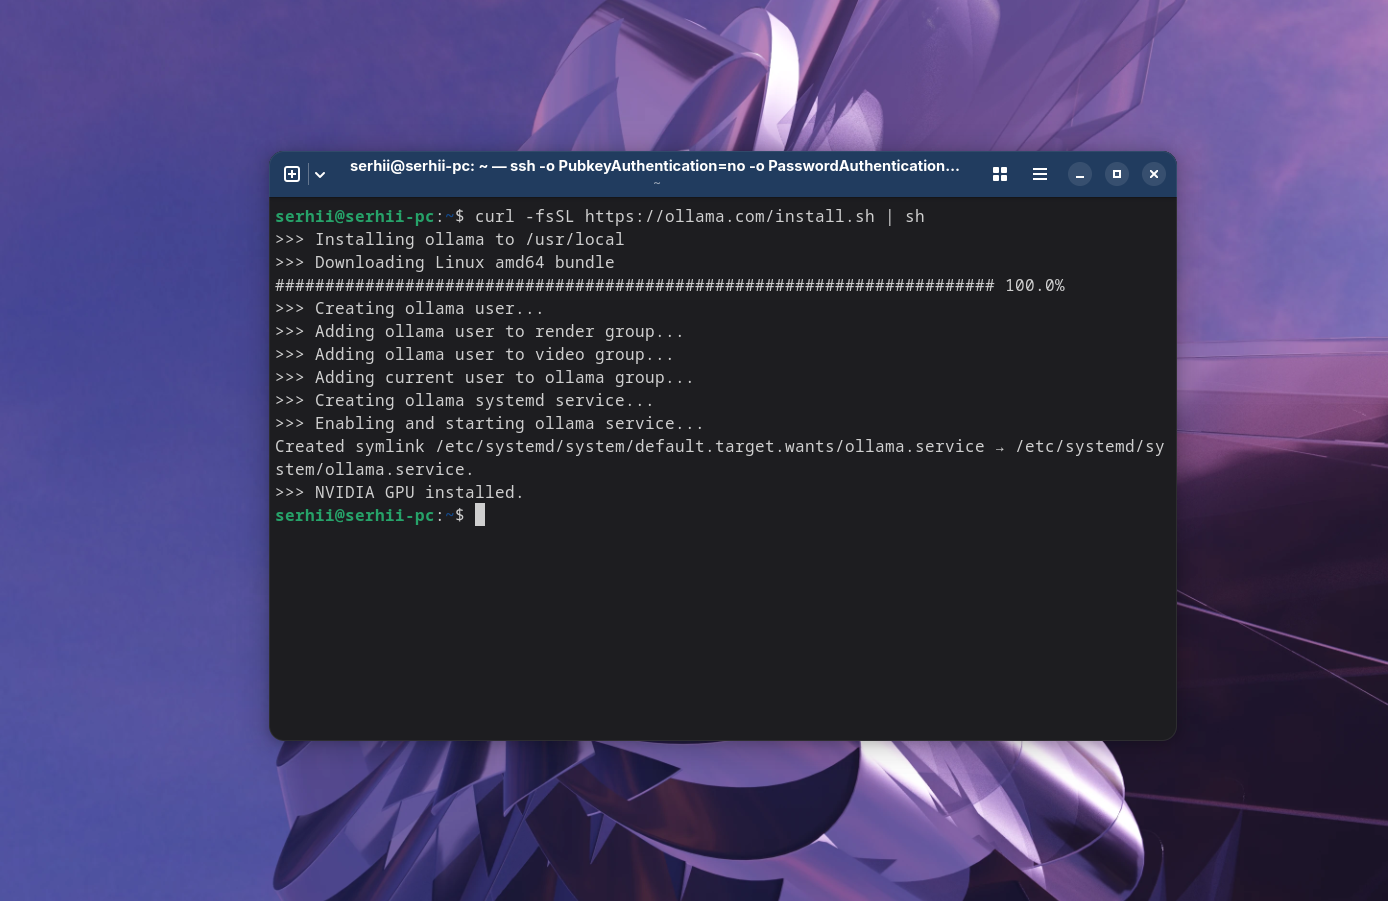Click the 100.0% download progress line
1388x901 pixels.
[x=670, y=285]
